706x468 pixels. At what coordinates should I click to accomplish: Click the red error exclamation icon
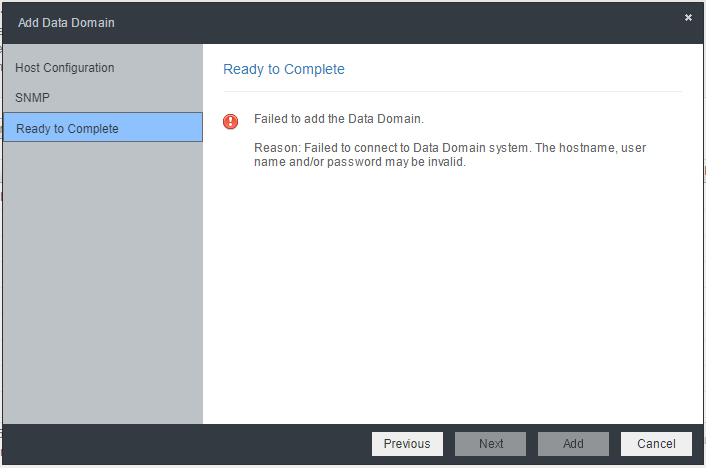click(x=230, y=121)
